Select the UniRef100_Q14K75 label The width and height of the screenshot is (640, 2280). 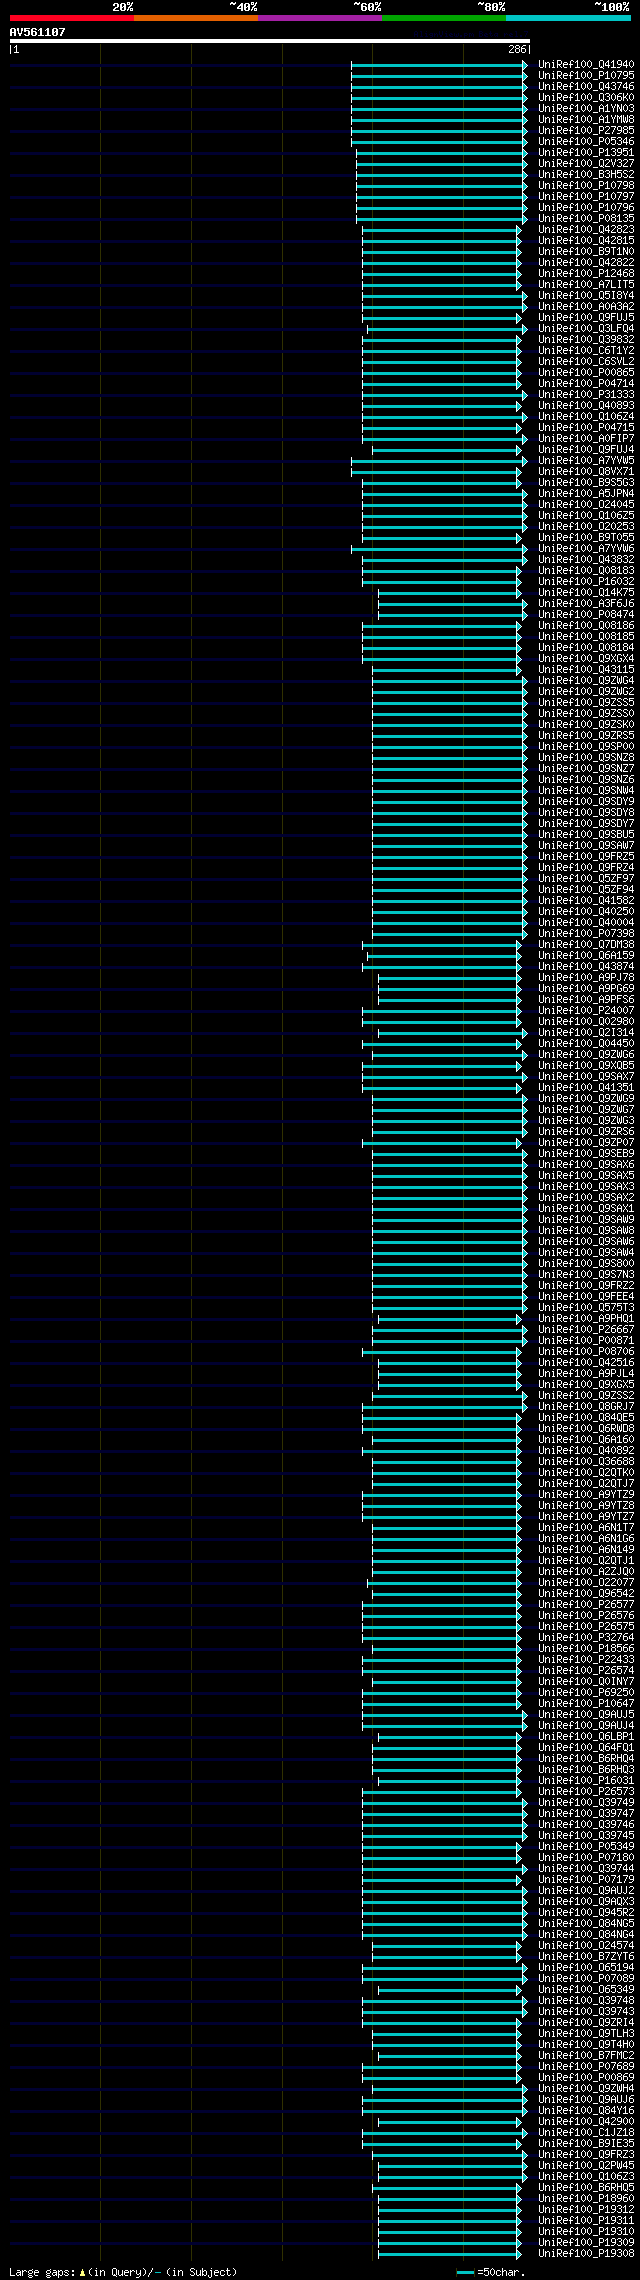point(586,592)
